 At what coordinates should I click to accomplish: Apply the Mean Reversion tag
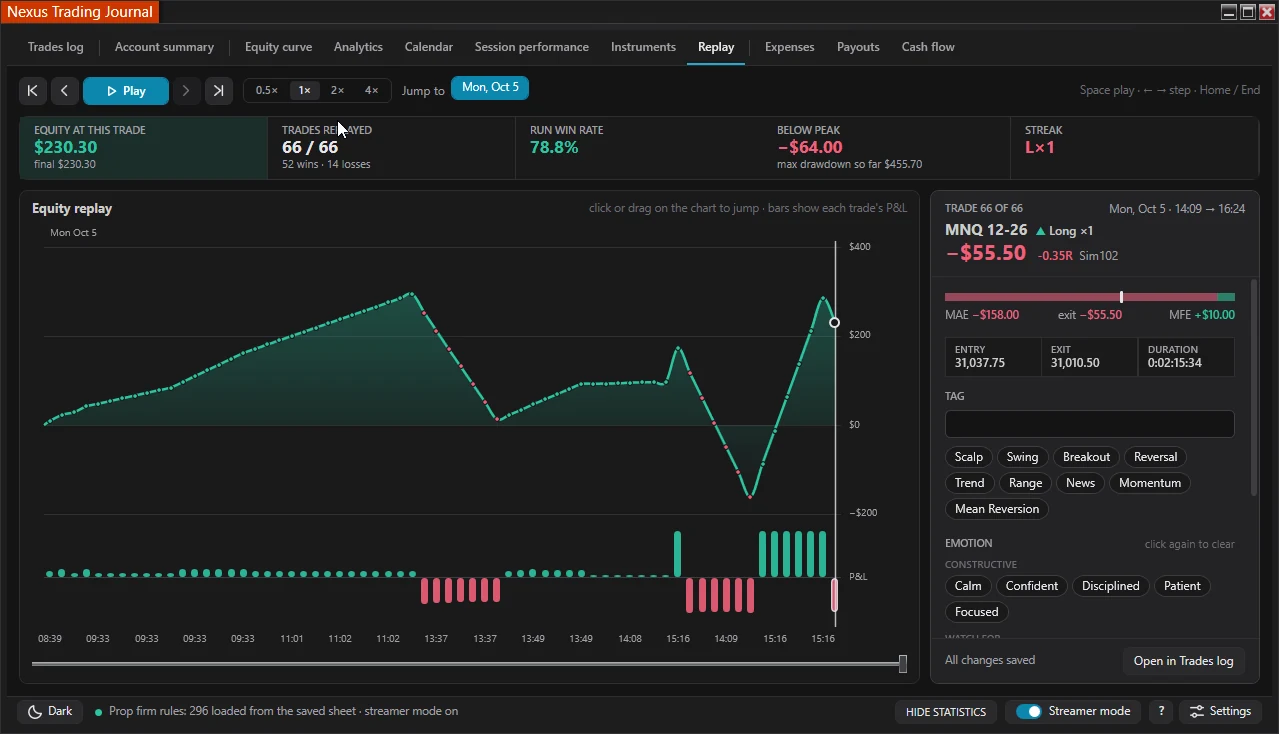[997, 509]
